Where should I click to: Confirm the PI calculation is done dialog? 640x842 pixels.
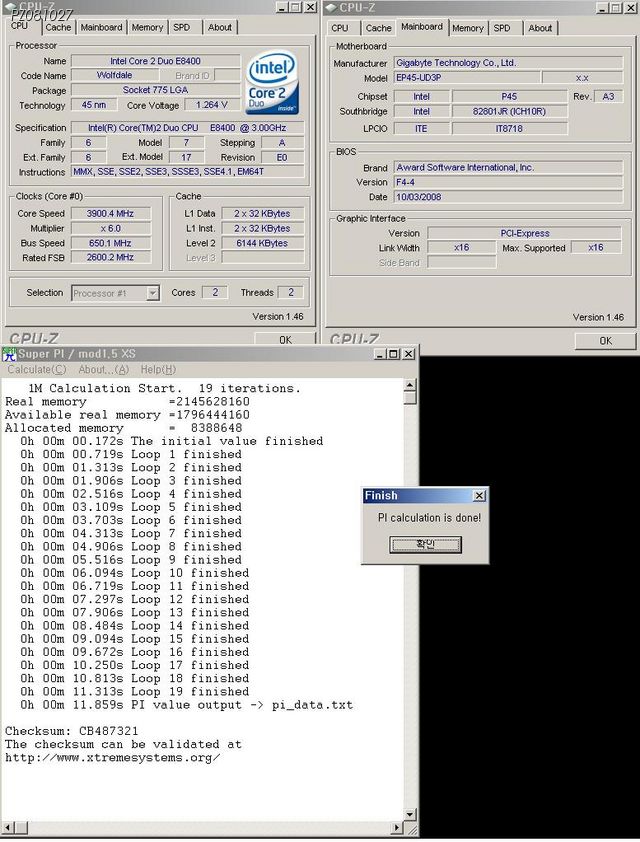pyautogui.click(x=425, y=545)
